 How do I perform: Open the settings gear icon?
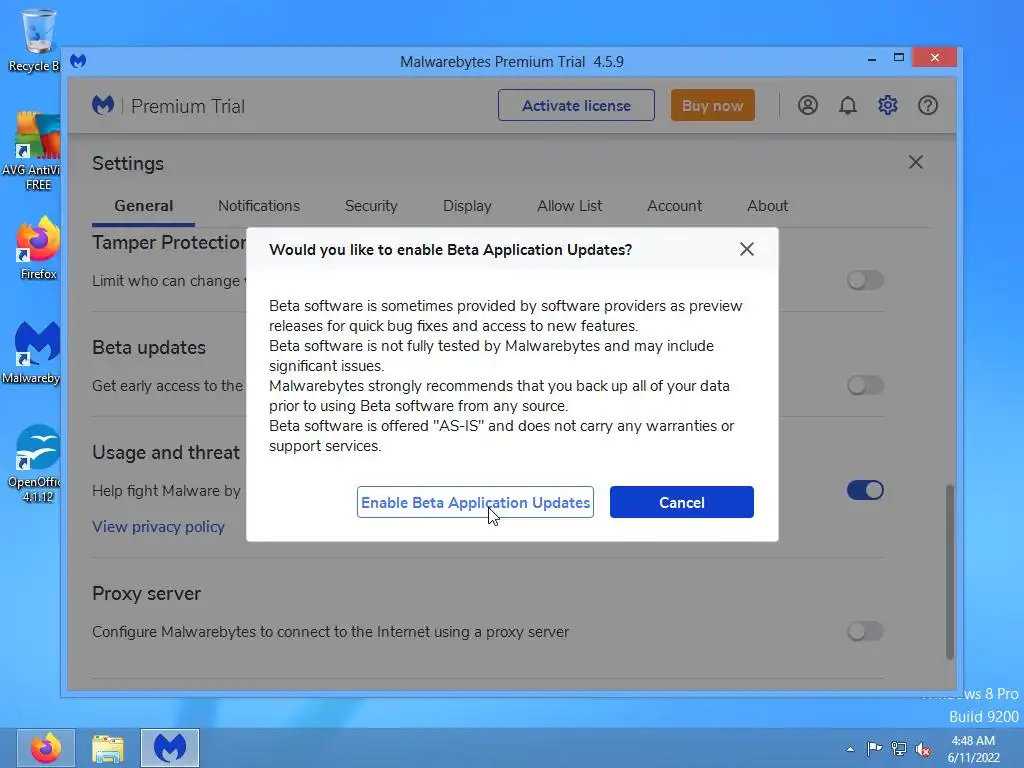[x=888, y=105]
